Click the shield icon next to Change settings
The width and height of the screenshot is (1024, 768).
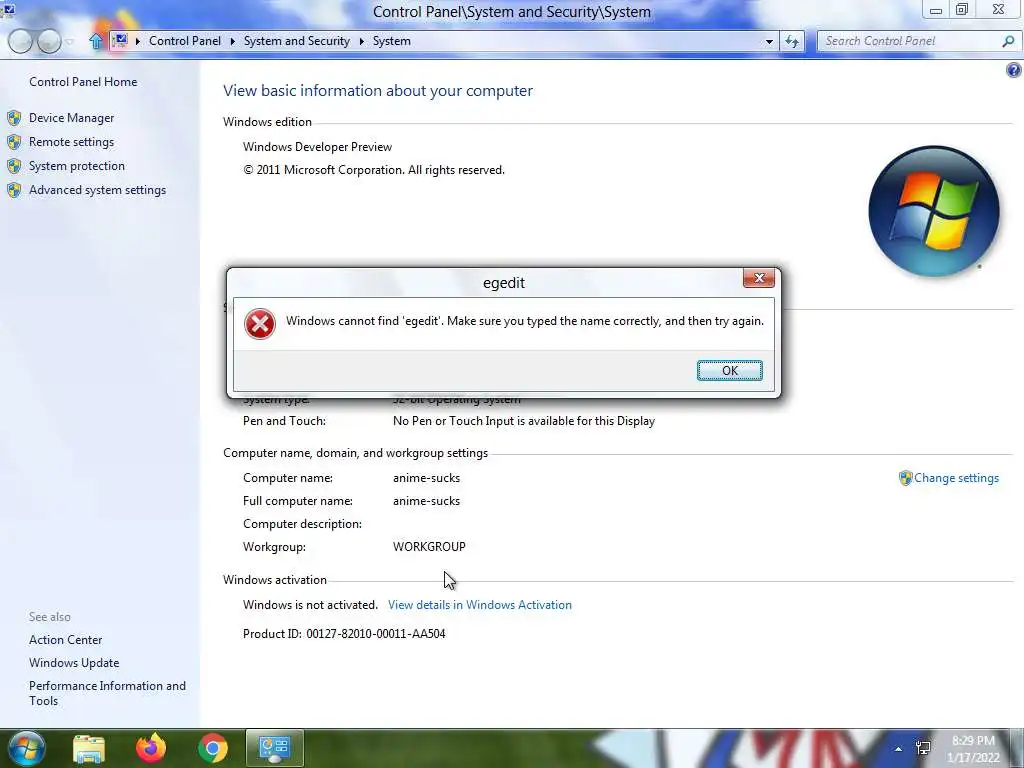tap(905, 478)
